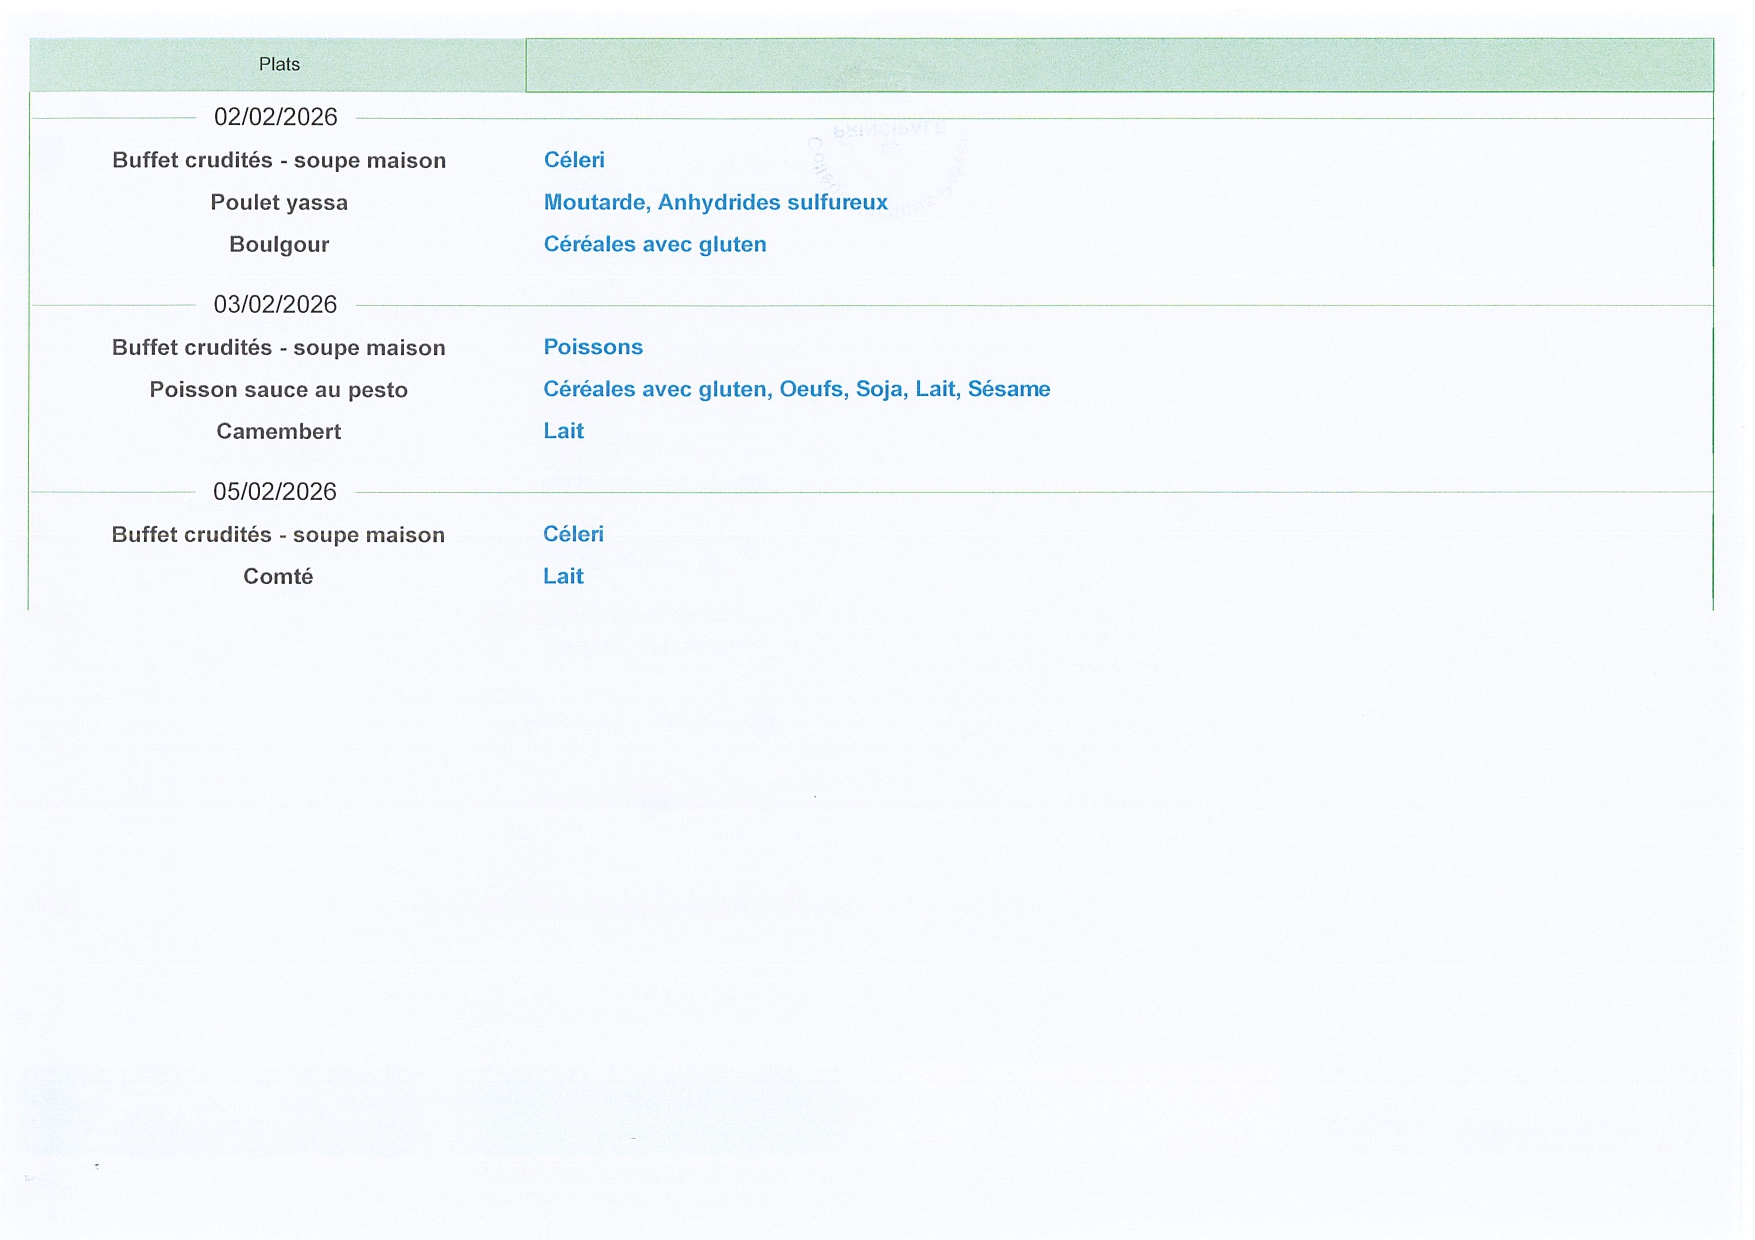This screenshot has width=1755, height=1240.
Task: Select the Camembert dish entry
Action: (x=279, y=432)
